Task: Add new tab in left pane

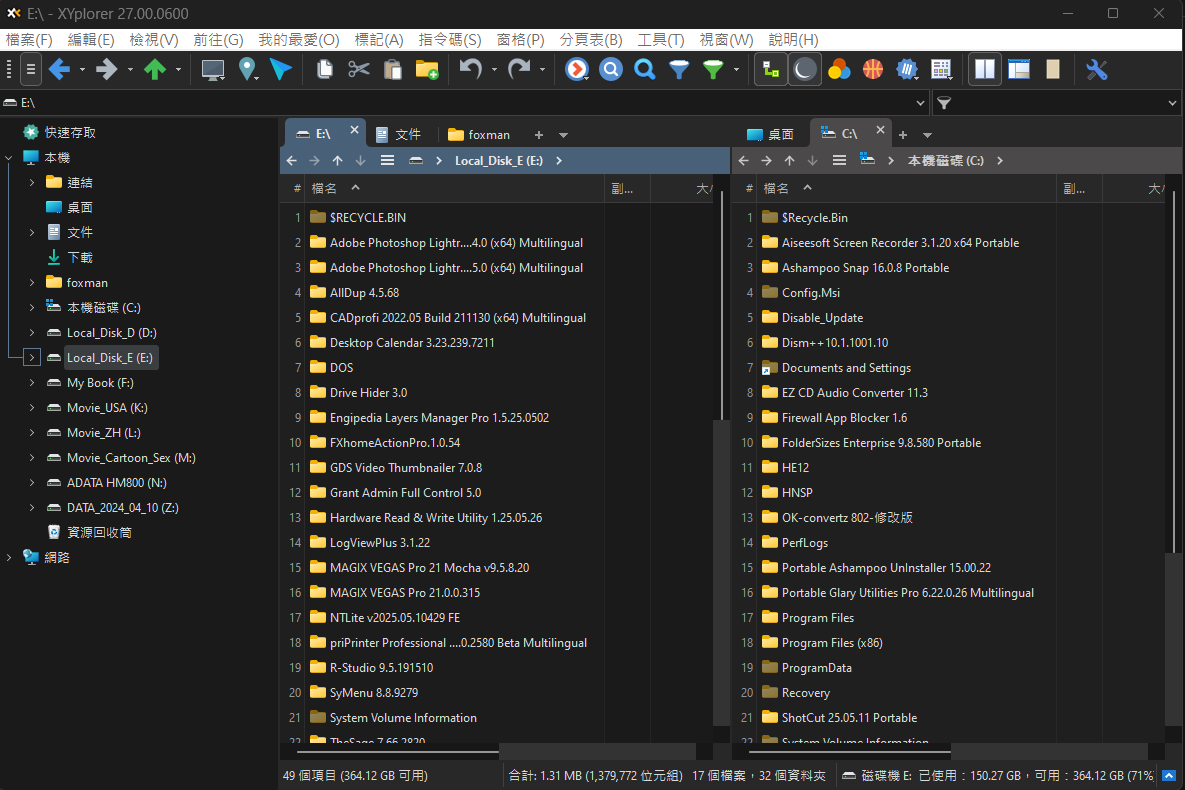Action: click(539, 135)
